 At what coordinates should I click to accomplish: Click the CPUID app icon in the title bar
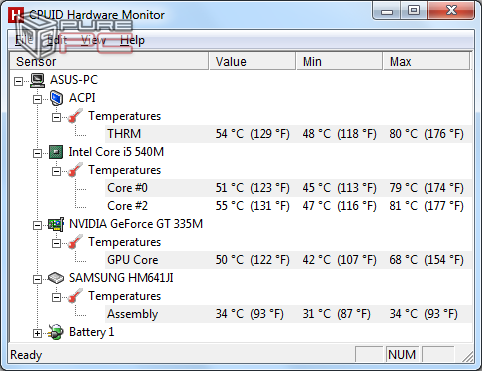pyautogui.click(x=16, y=15)
